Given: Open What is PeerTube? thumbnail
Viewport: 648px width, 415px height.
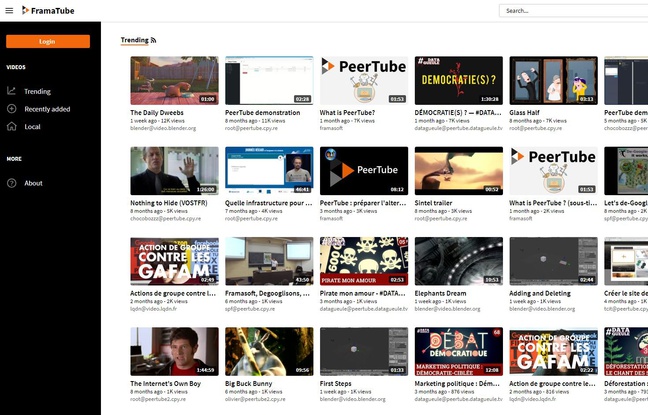Looking at the screenshot, I should pyautogui.click(x=364, y=81).
